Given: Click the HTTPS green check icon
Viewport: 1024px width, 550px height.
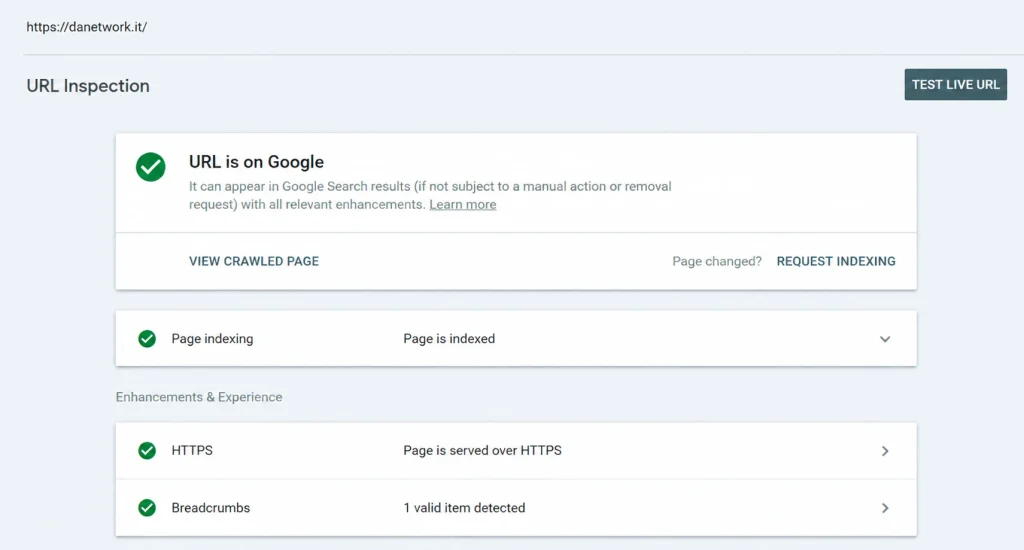Looking at the screenshot, I should pos(147,451).
